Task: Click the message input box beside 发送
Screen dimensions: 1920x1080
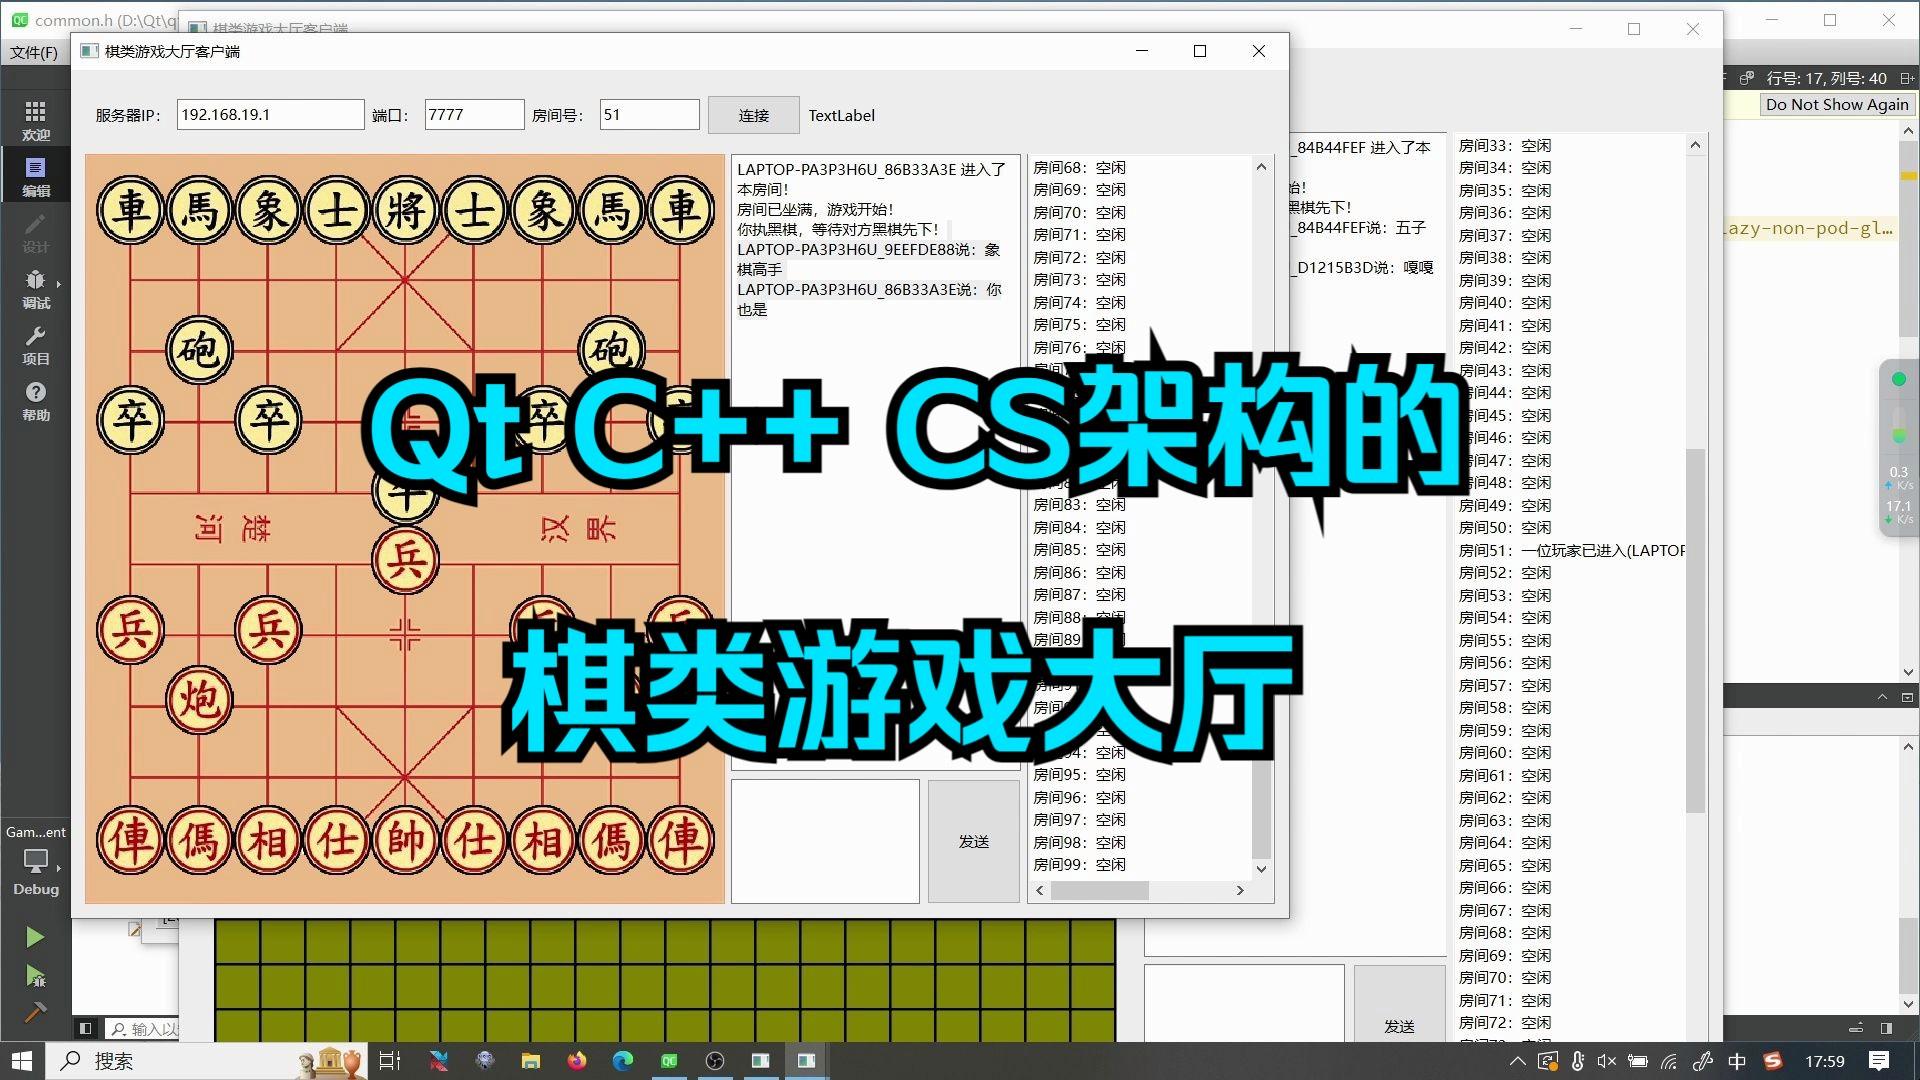Action: coord(825,841)
